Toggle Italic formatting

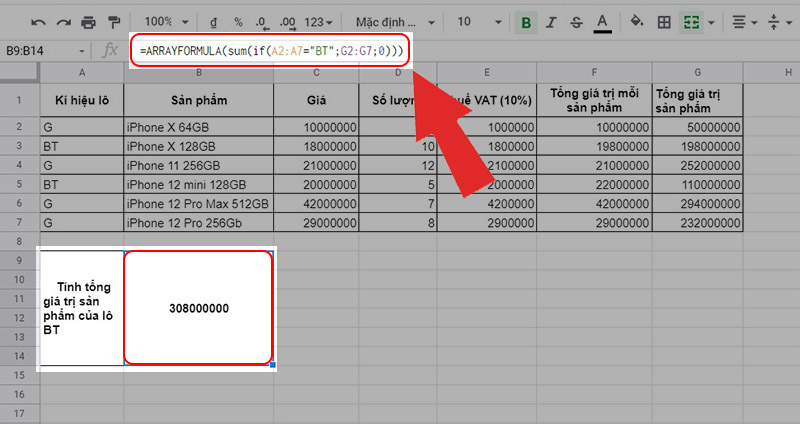tap(551, 21)
